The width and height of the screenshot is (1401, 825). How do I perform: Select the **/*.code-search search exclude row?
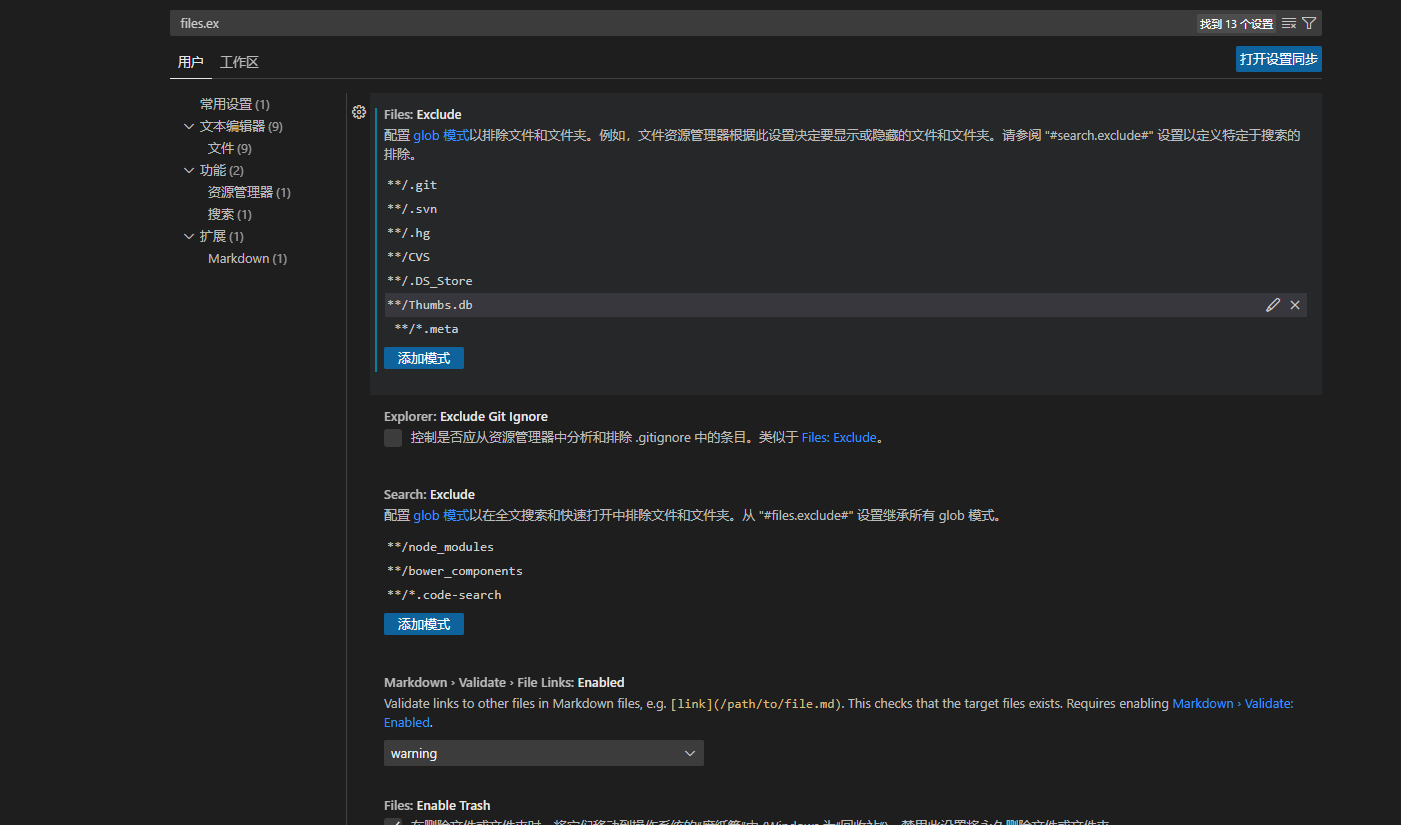click(845, 595)
